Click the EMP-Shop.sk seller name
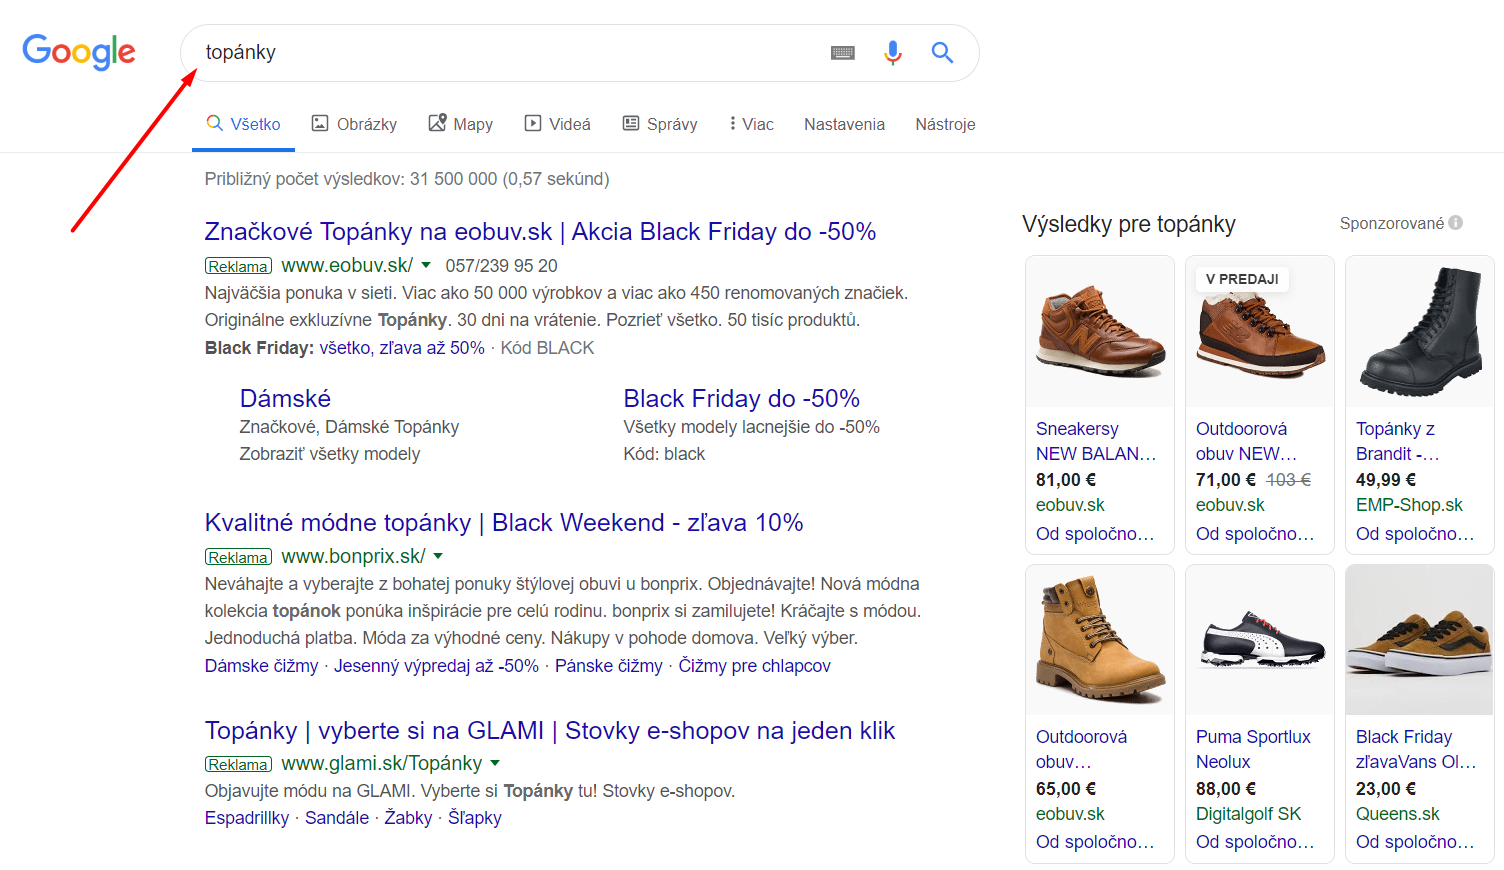1504x870 pixels. coord(1409,505)
